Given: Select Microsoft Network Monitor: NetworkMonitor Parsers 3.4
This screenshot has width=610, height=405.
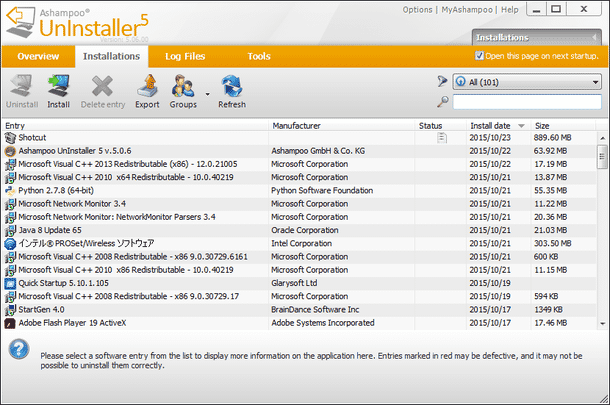Looking at the screenshot, I should click(x=299, y=217).
